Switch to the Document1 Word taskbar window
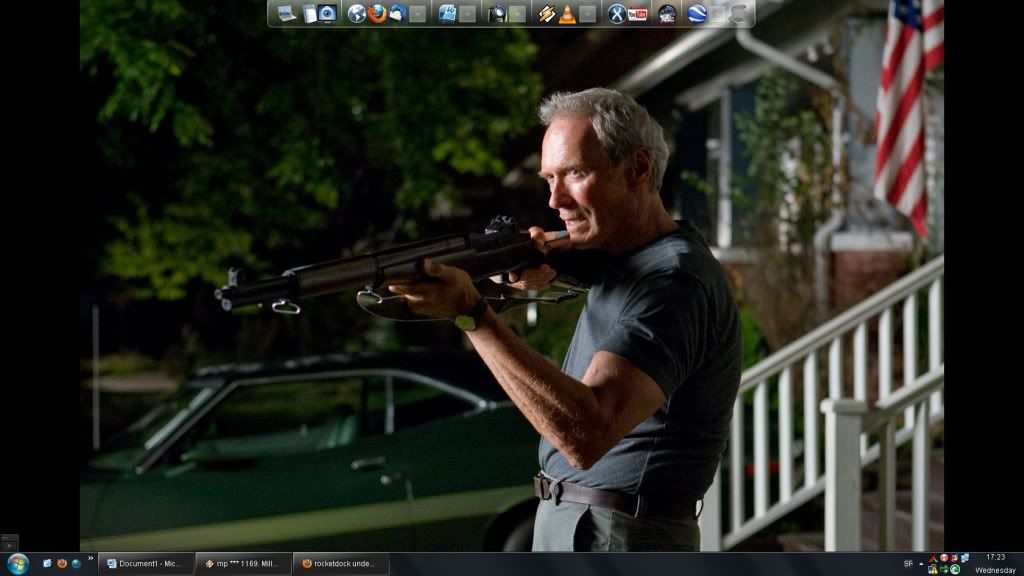Screen dimensions: 1024x576 pyautogui.click(x=146, y=564)
